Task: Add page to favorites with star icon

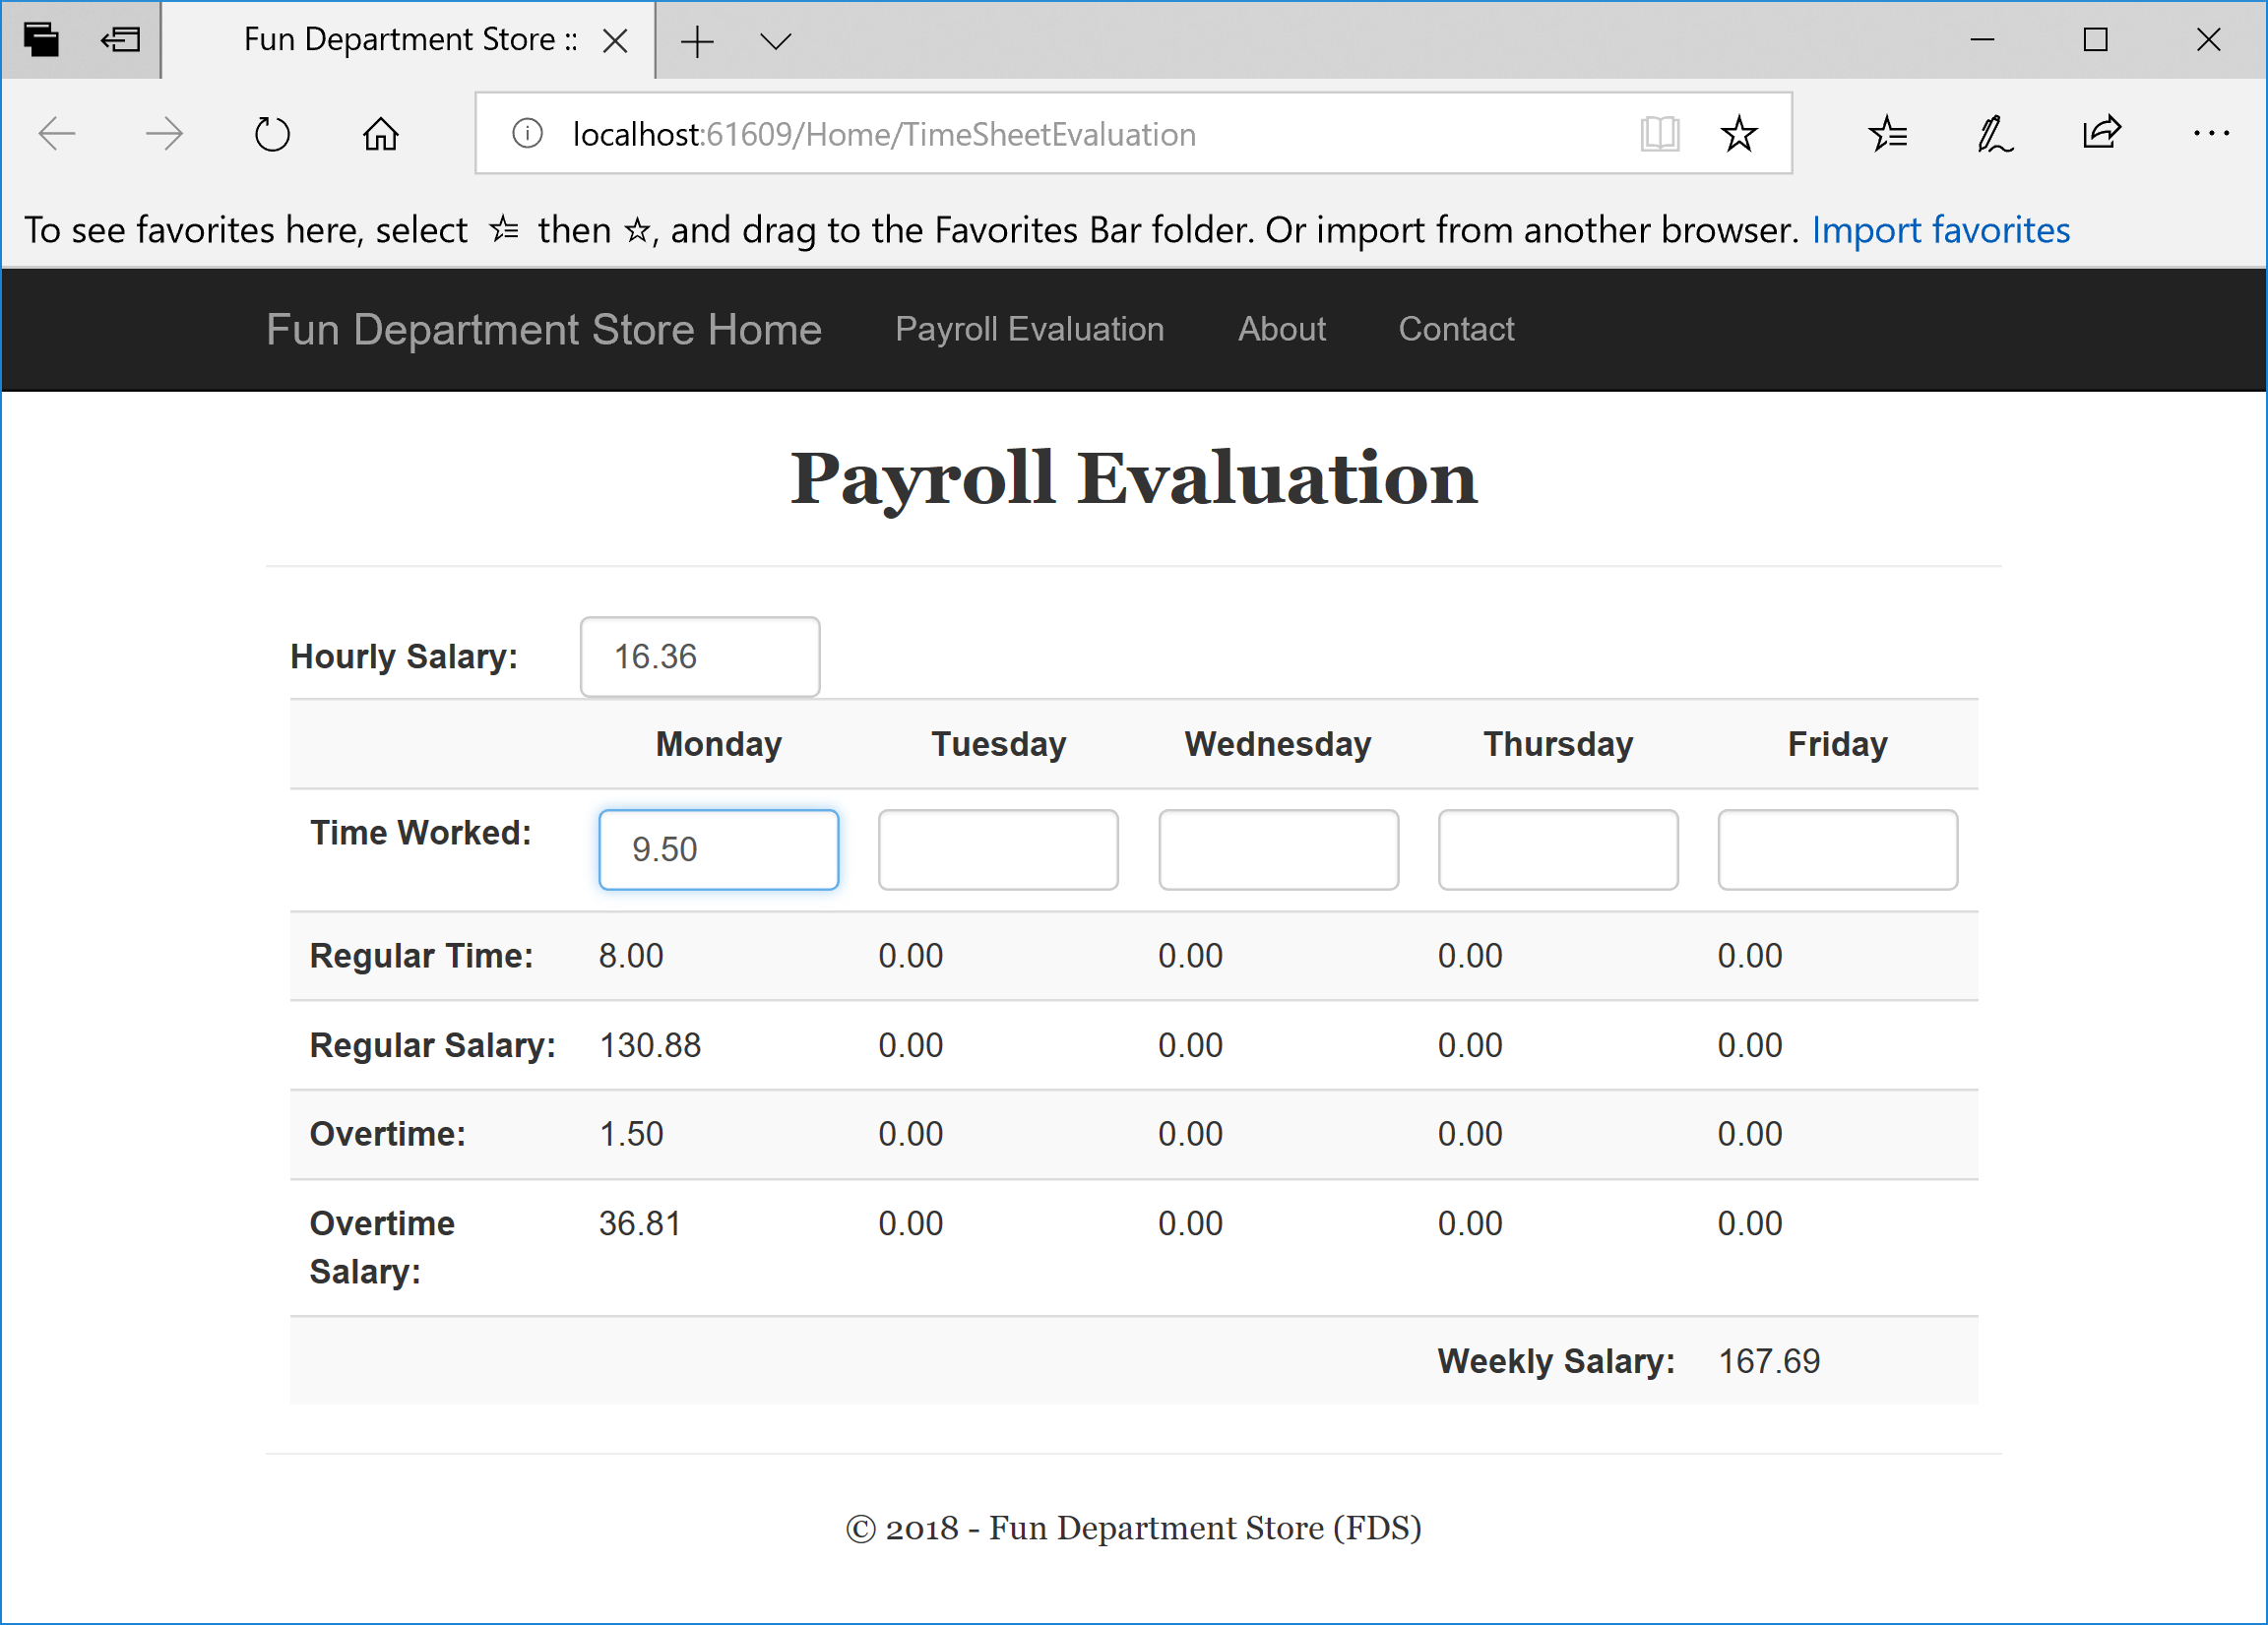Action: coord(1739,134)
